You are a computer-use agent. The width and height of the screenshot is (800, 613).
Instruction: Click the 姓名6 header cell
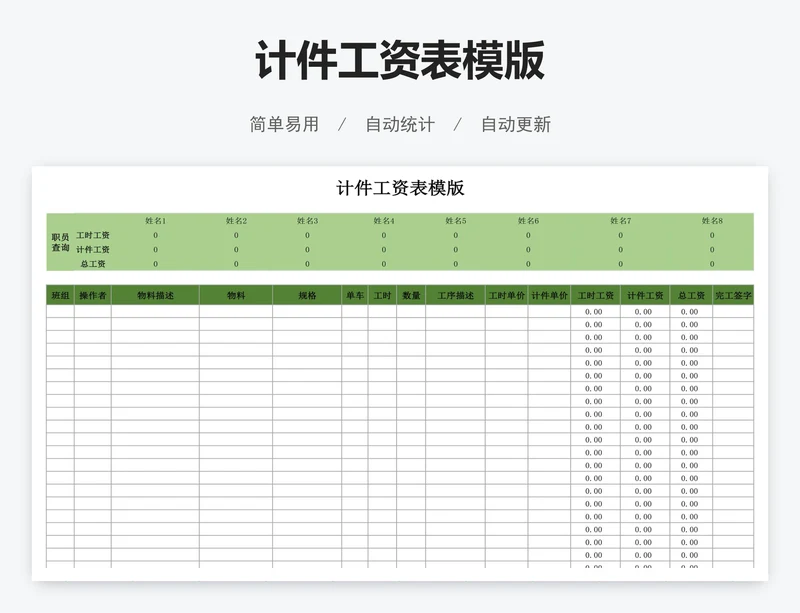[x=528, y=220]
